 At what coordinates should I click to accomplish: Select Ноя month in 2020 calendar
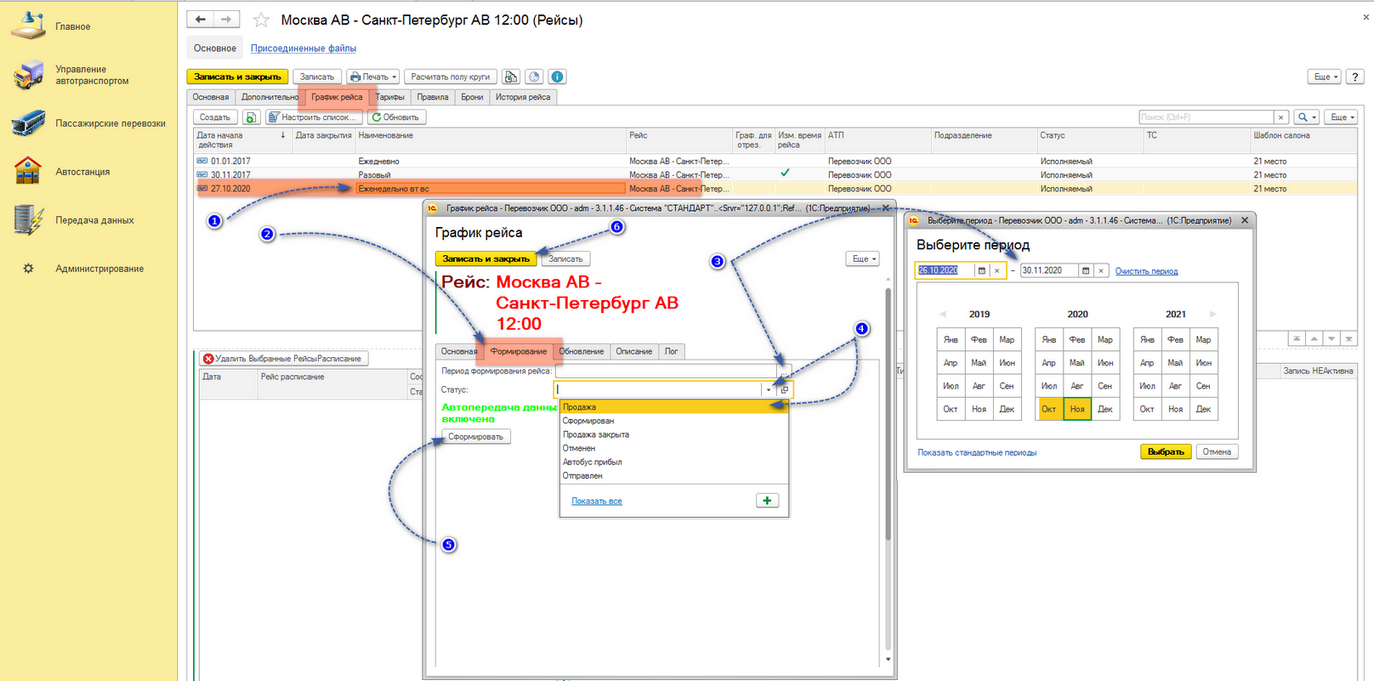[1077, 410]
